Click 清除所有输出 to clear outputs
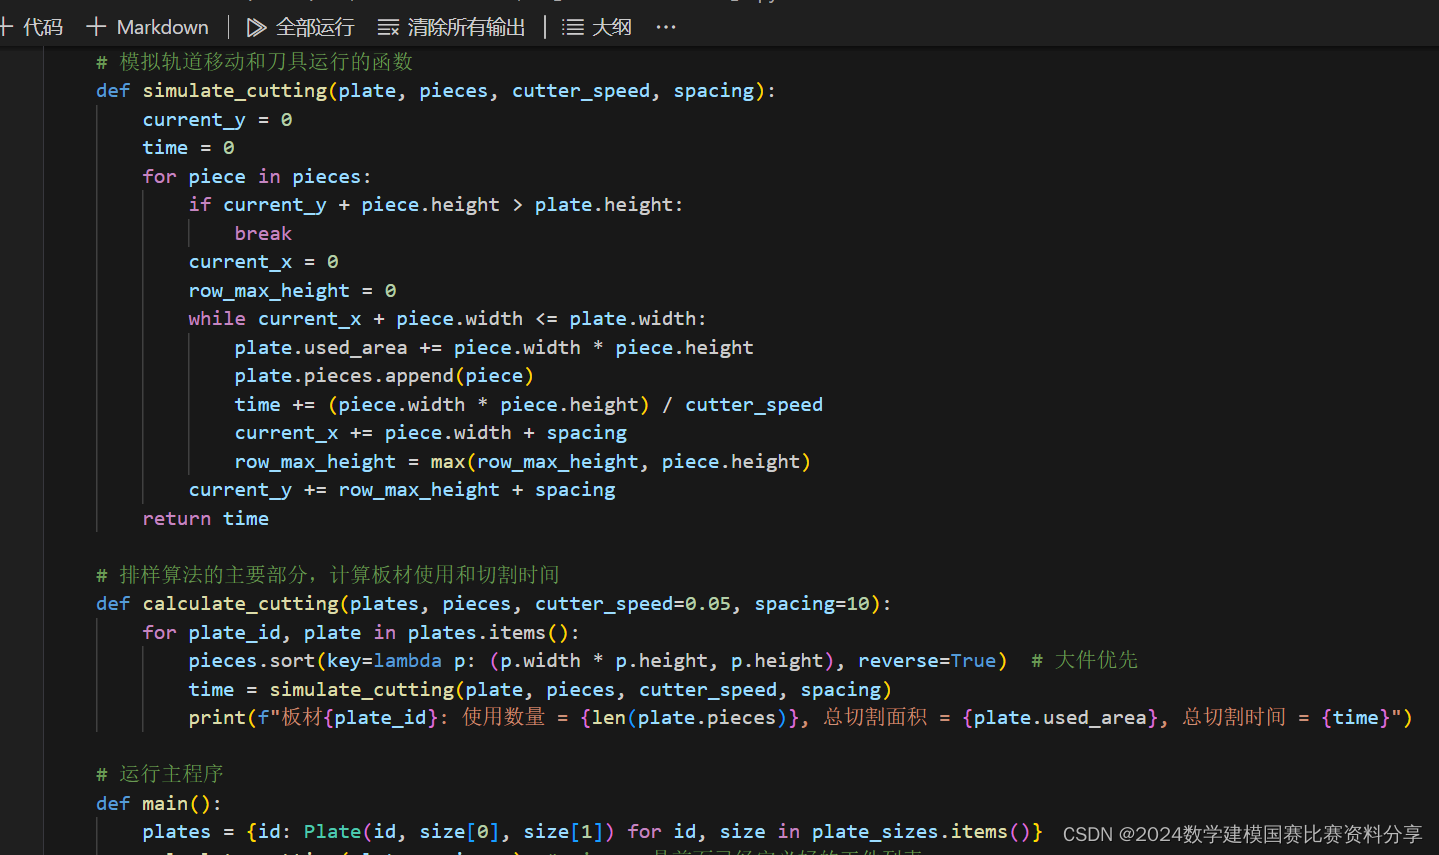This screenshot has width=1439, height=855. click(451, 27)
